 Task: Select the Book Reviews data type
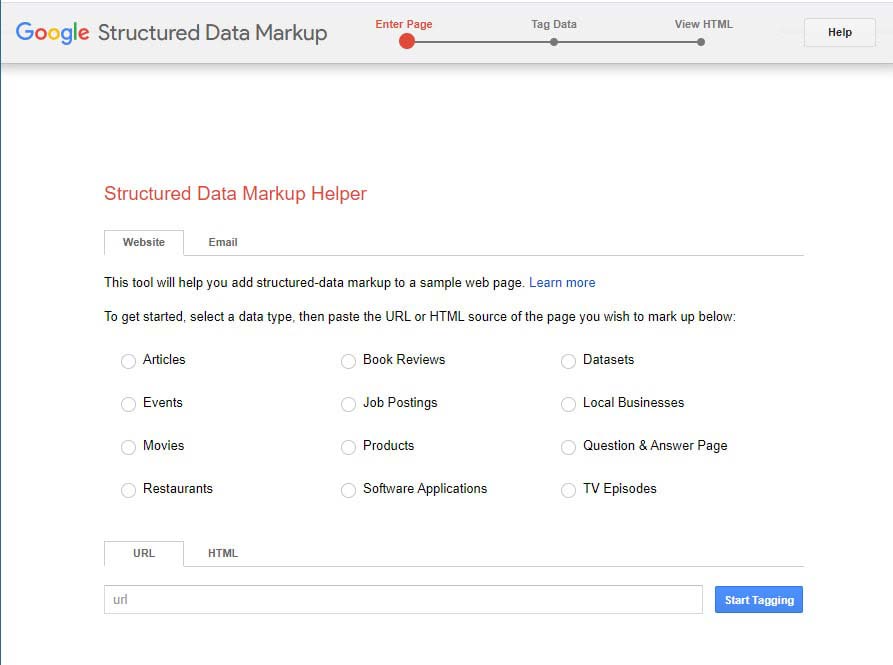348,361
